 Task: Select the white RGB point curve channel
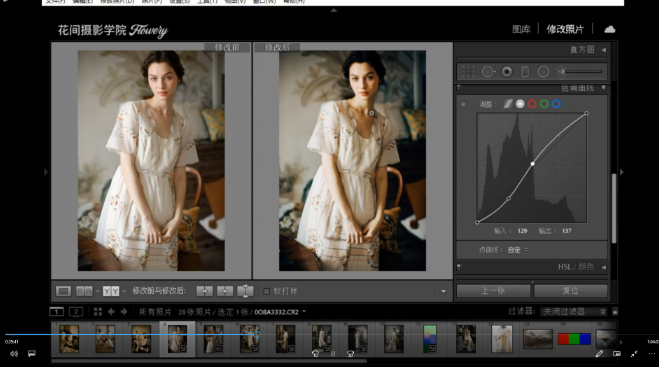520,104
